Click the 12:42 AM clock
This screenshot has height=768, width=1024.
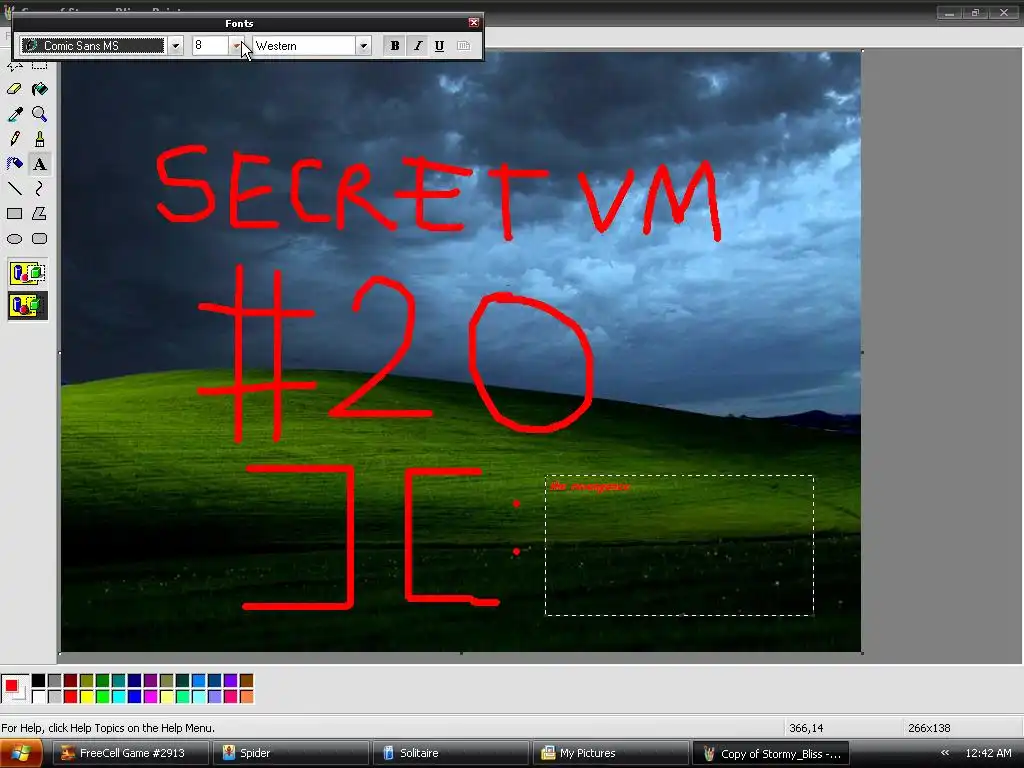point(988,753)
